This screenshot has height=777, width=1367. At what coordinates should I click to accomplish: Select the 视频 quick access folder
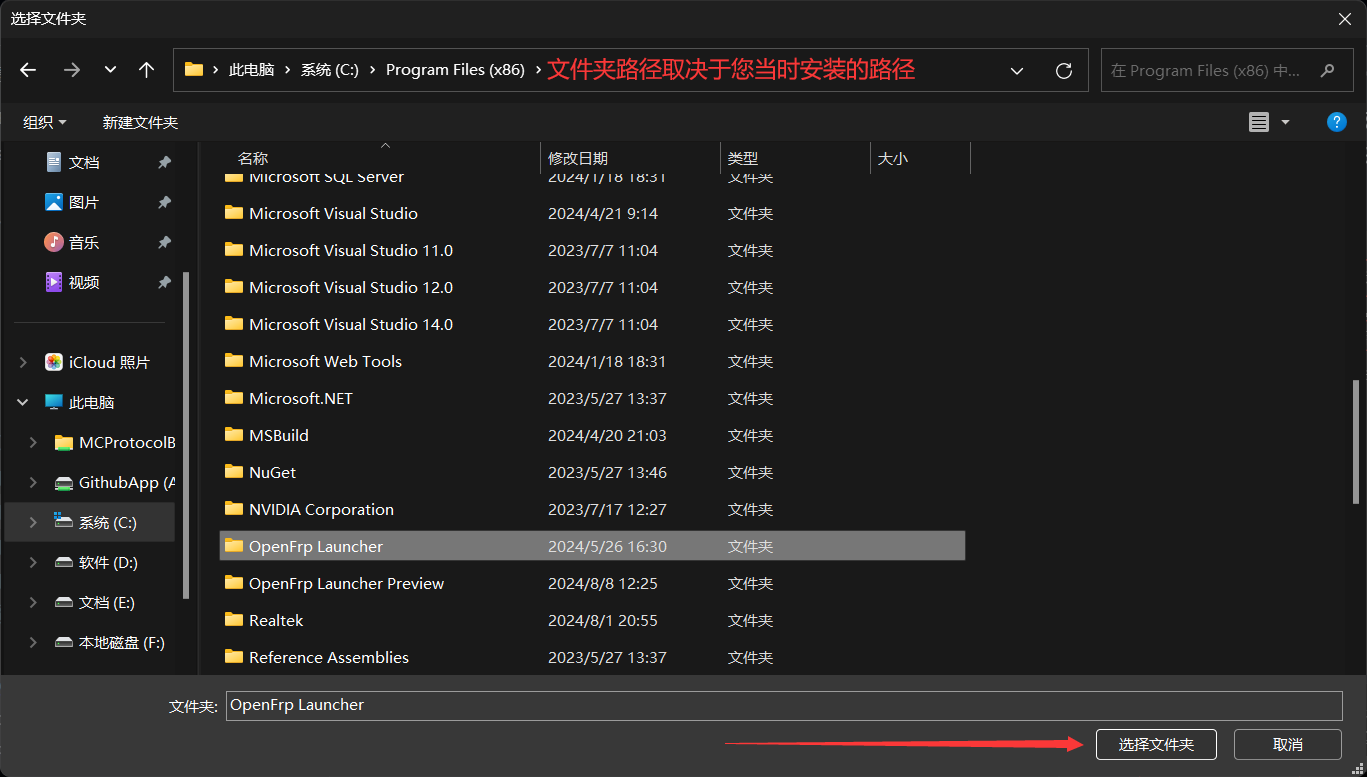(84, 282)
